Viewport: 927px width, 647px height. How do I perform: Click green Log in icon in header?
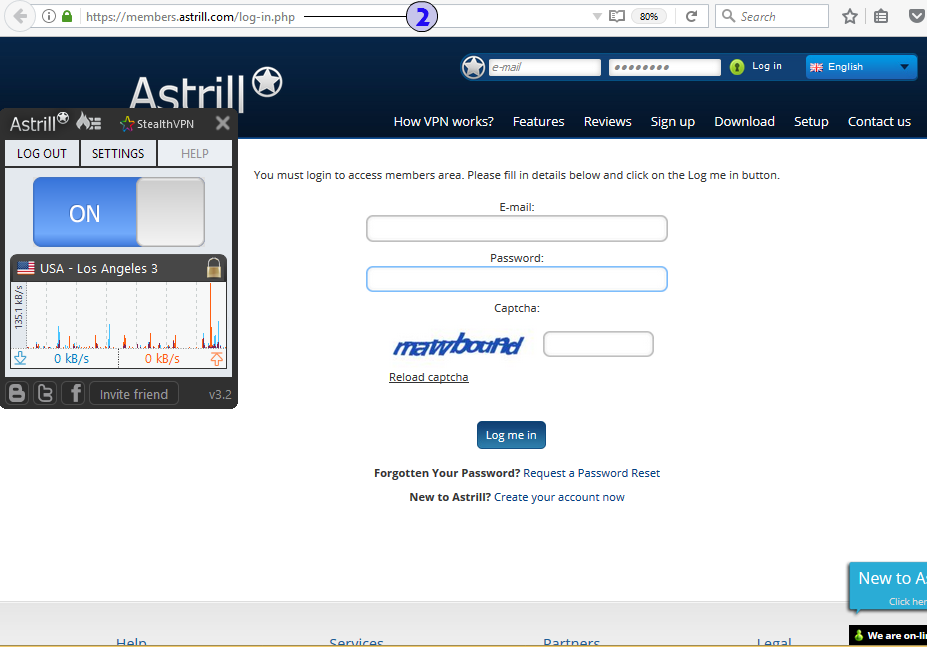[x=737, y=67]
